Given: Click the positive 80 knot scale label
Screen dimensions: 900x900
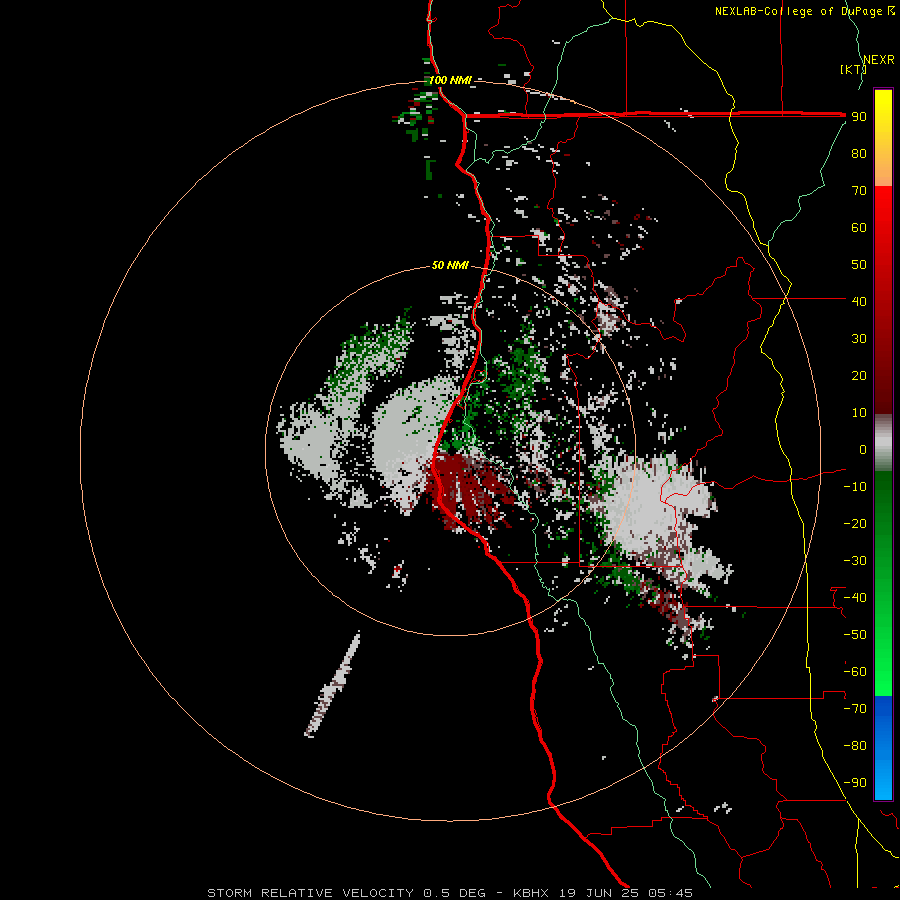Looking at the screenshot, I should 859,154.
